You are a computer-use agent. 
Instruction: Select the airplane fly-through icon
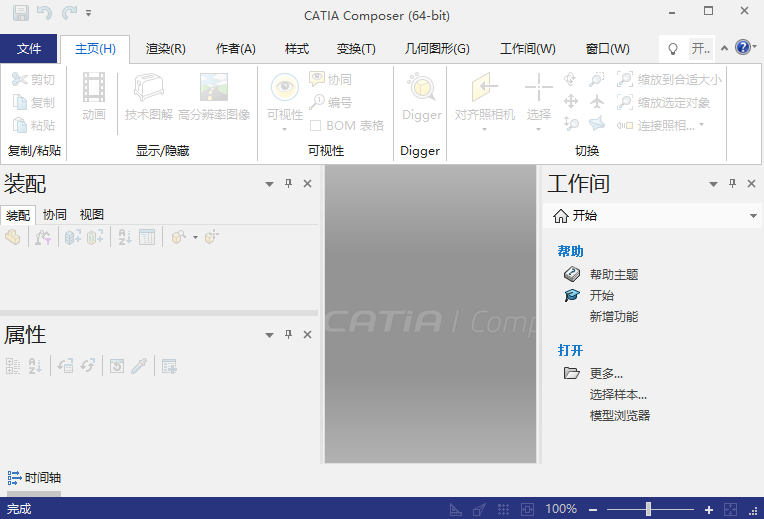click(597, 101)
